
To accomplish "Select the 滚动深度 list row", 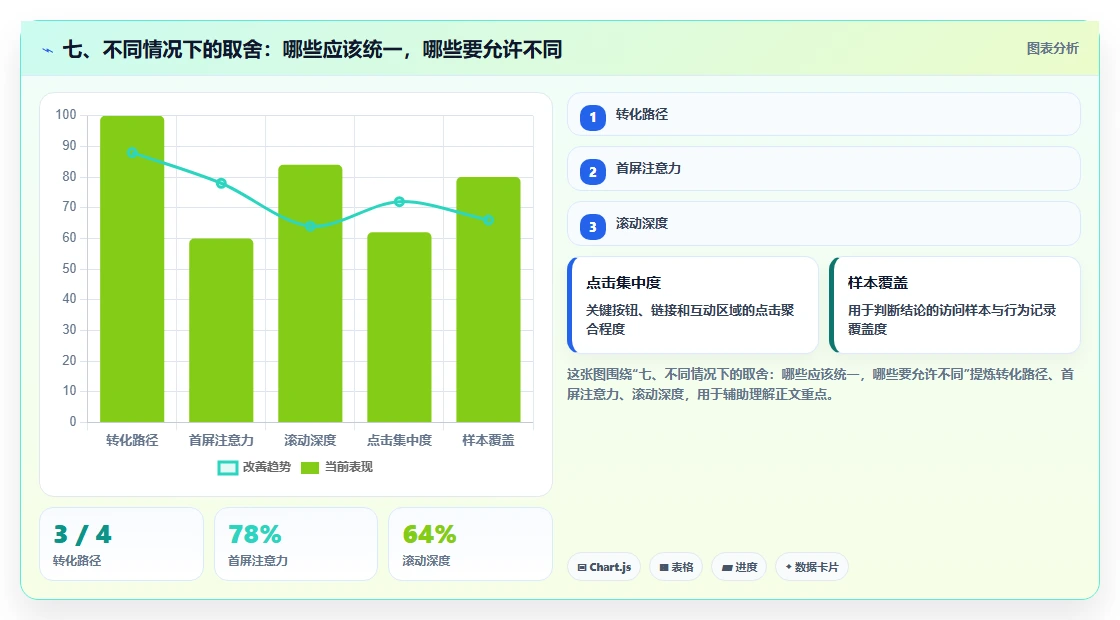I will pyautogui.click(x=823, y=224).
